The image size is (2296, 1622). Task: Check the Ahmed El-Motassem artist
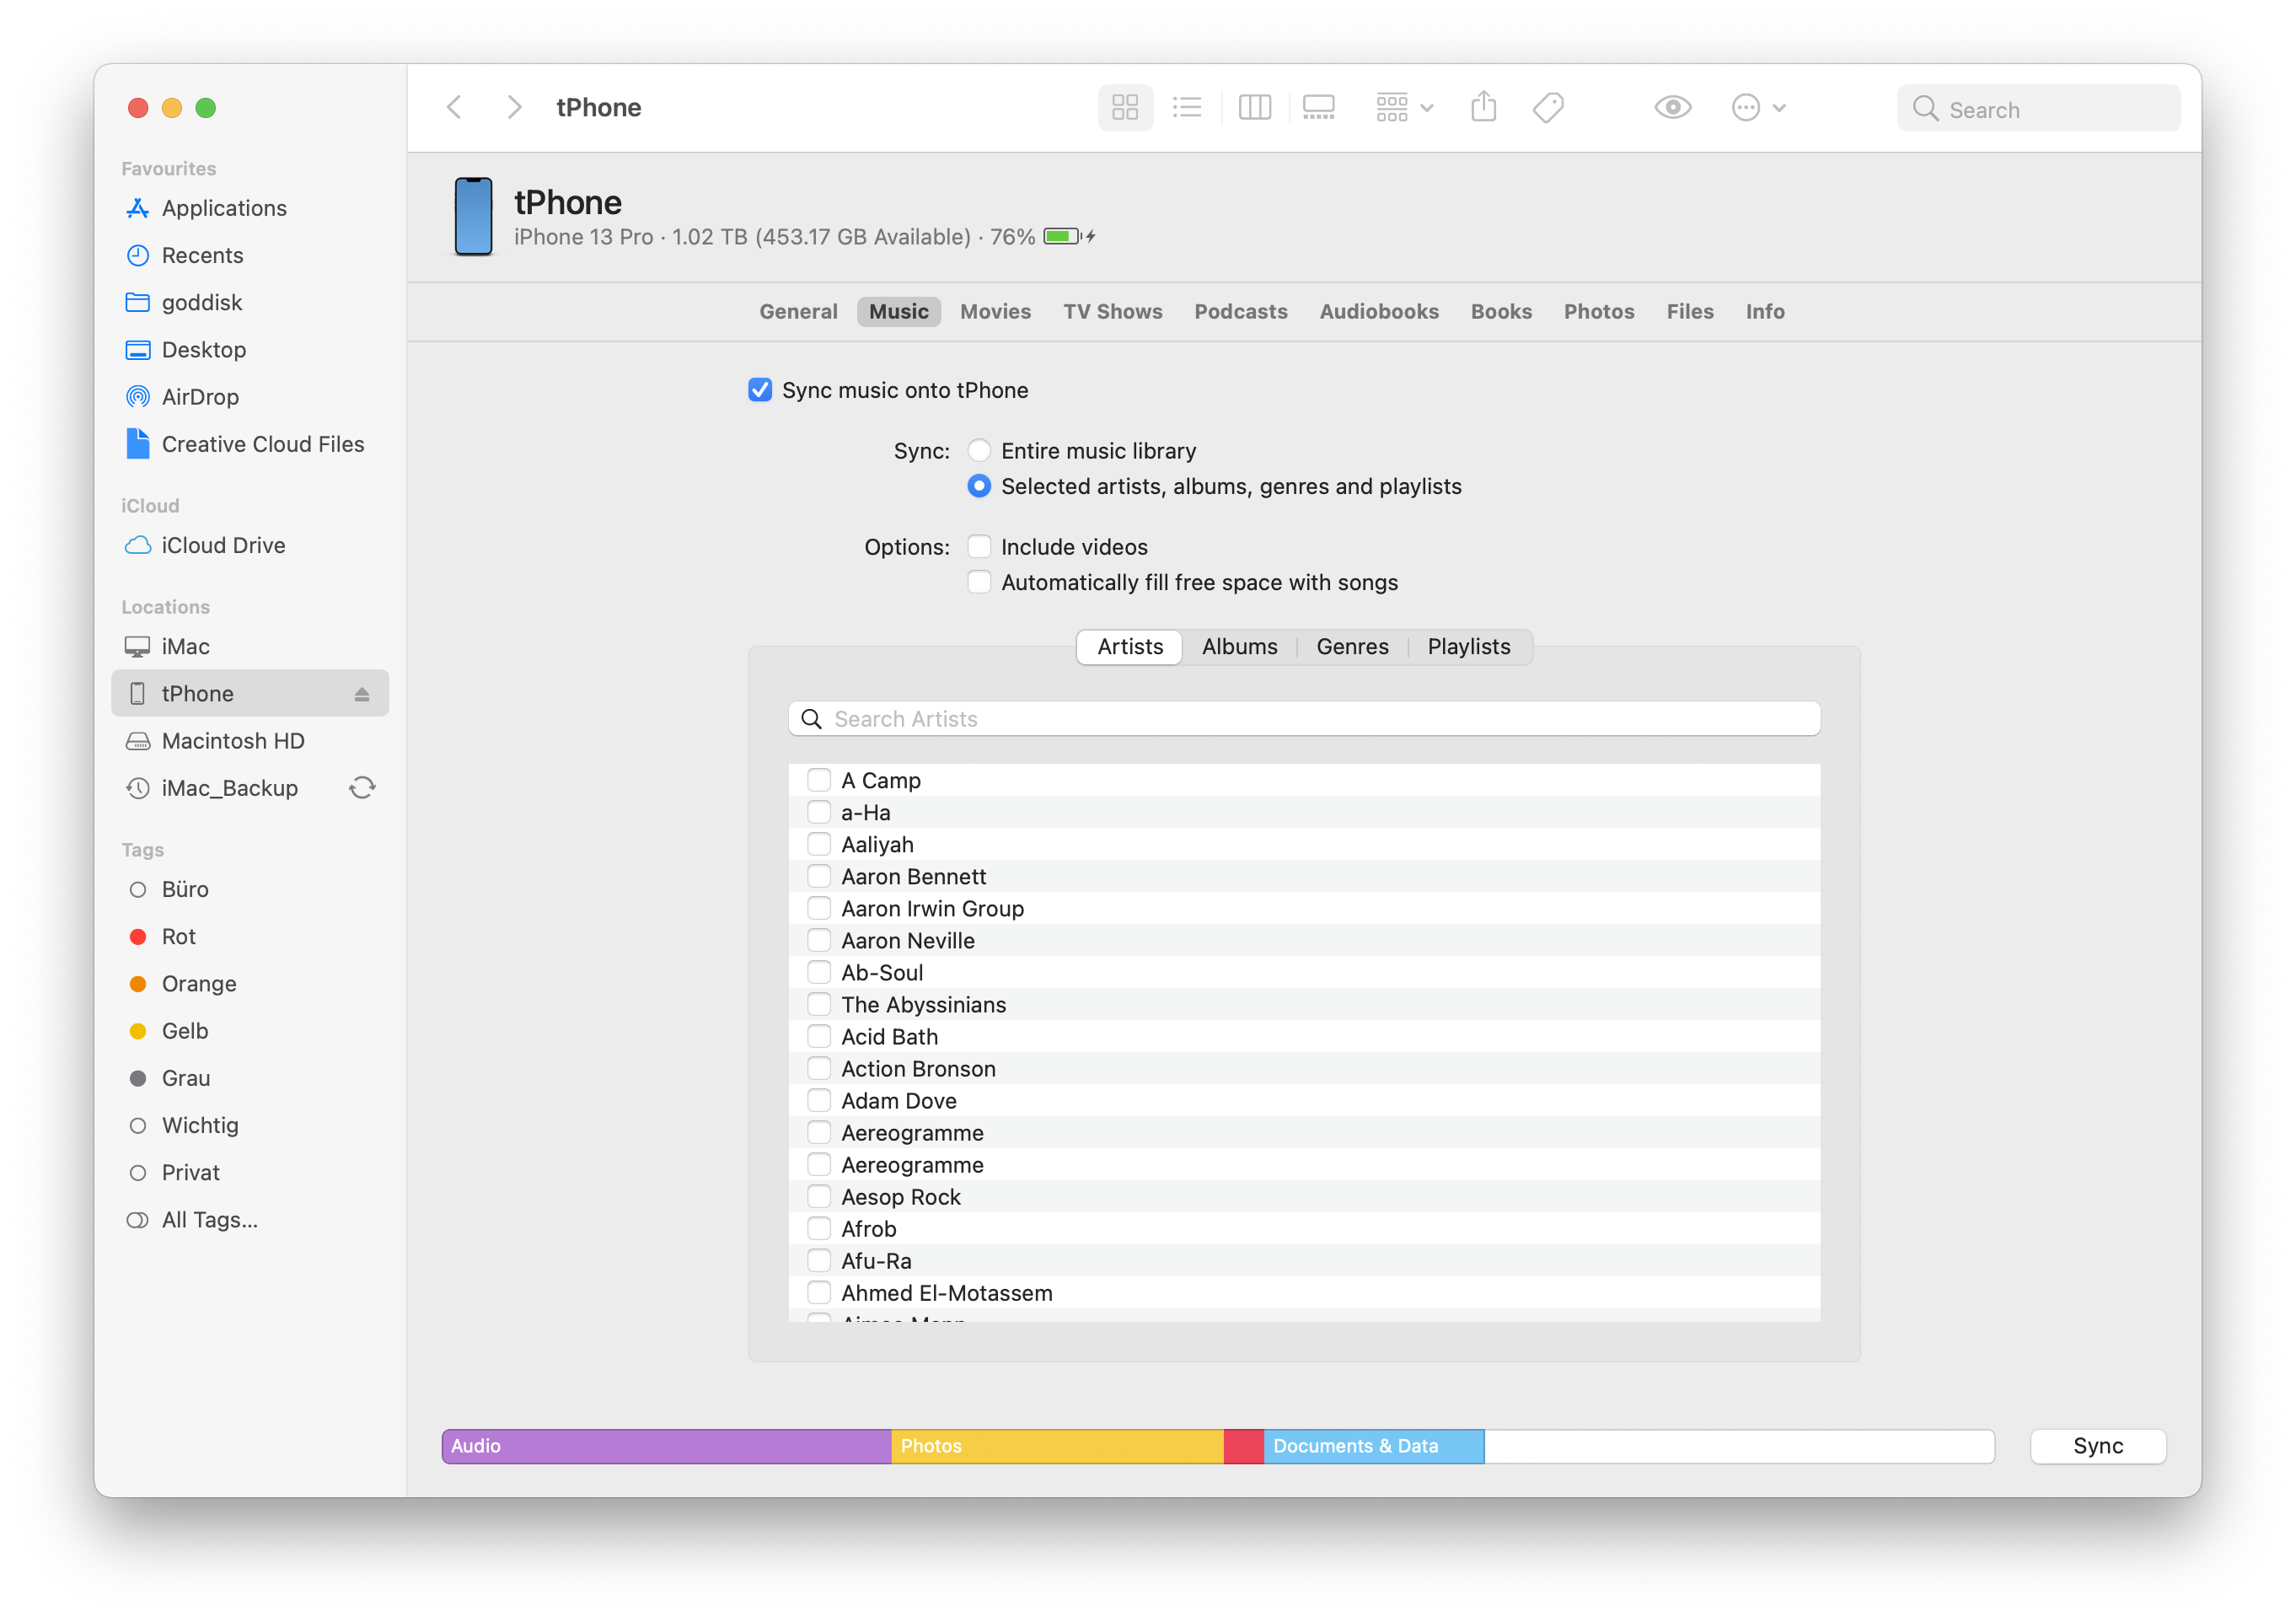pyautogui.click(x=819, y=1293)
